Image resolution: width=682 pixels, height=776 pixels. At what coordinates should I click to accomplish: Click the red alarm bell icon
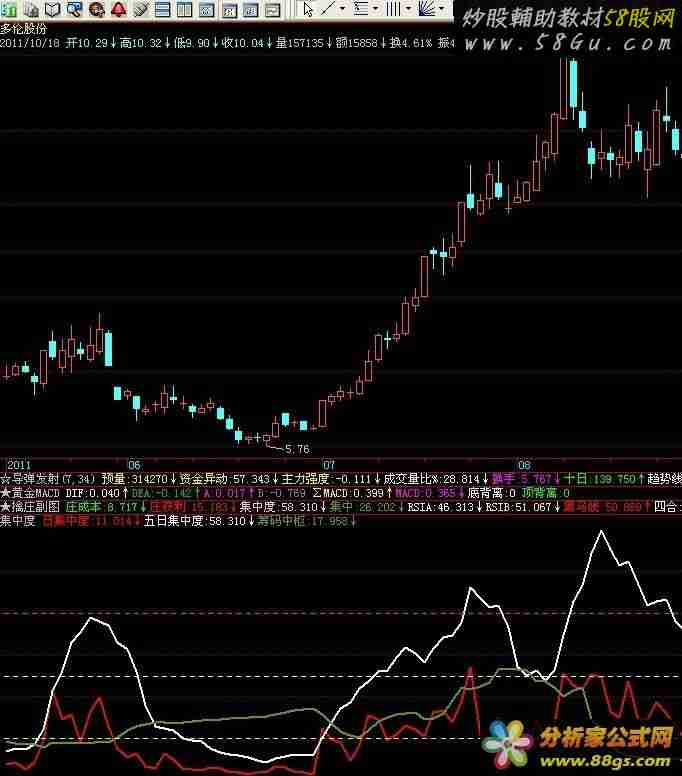coord(118,9)
